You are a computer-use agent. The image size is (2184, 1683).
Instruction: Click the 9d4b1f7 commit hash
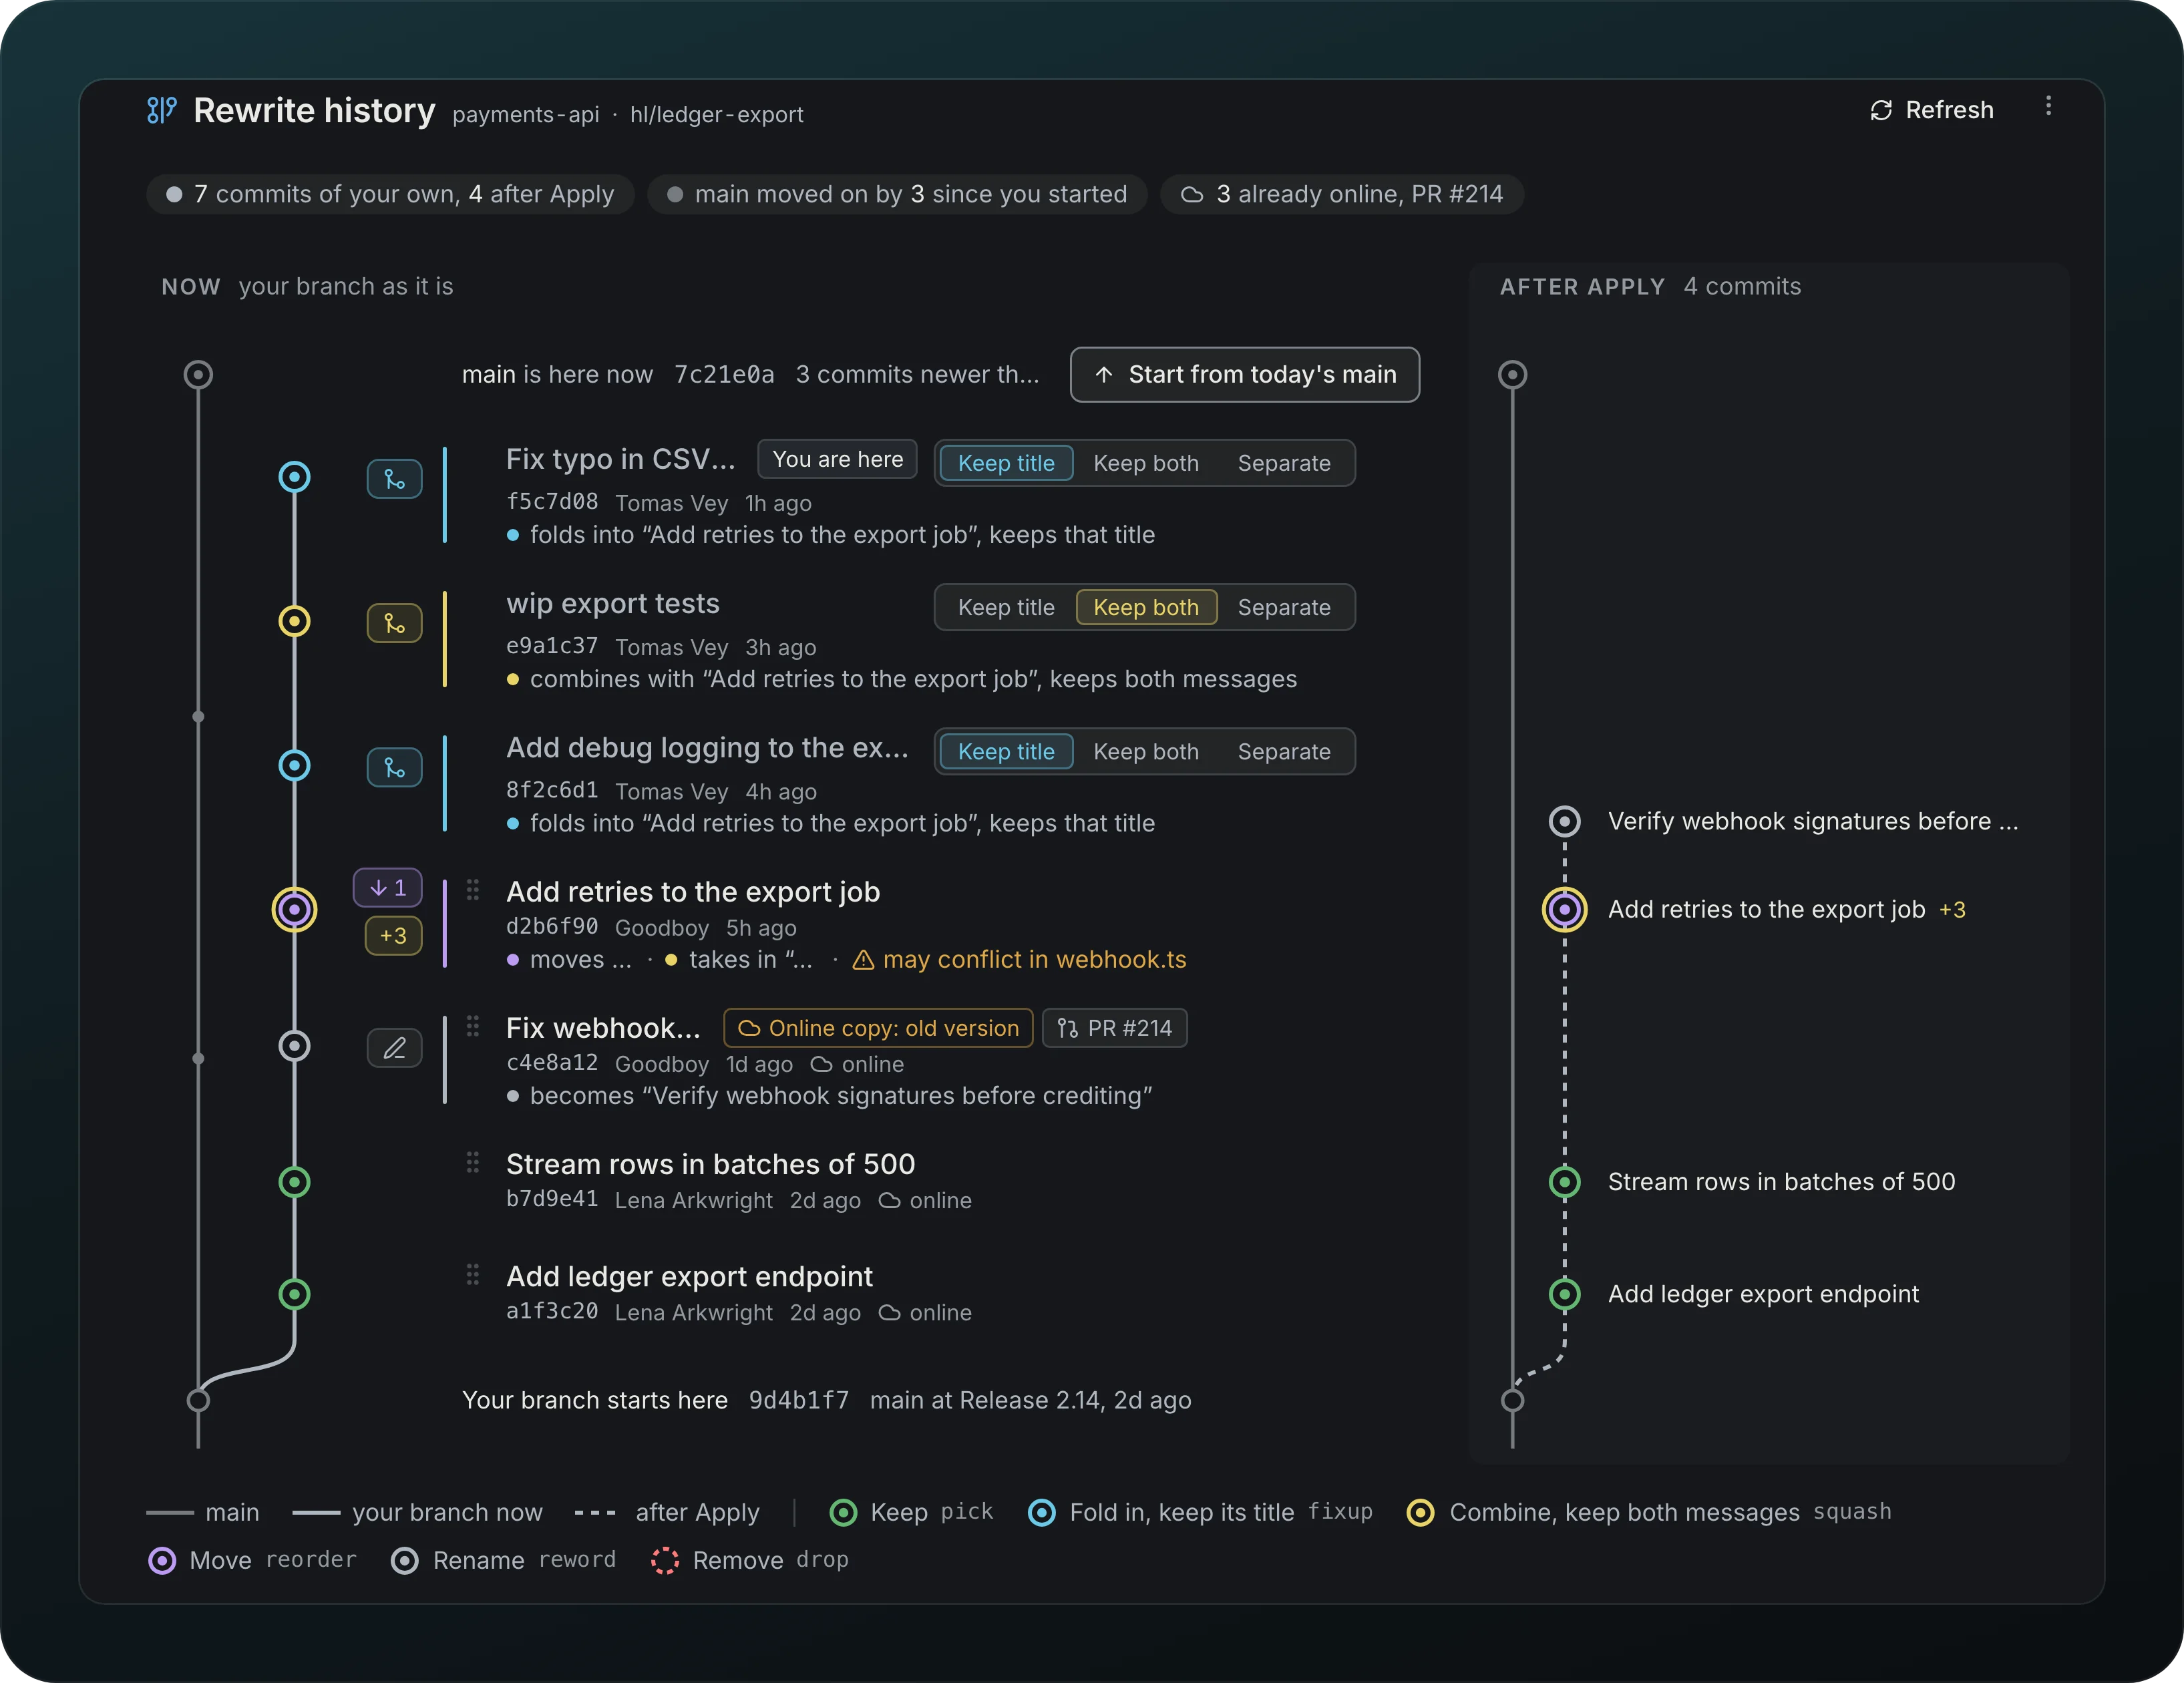click(x=799, y=1400)
